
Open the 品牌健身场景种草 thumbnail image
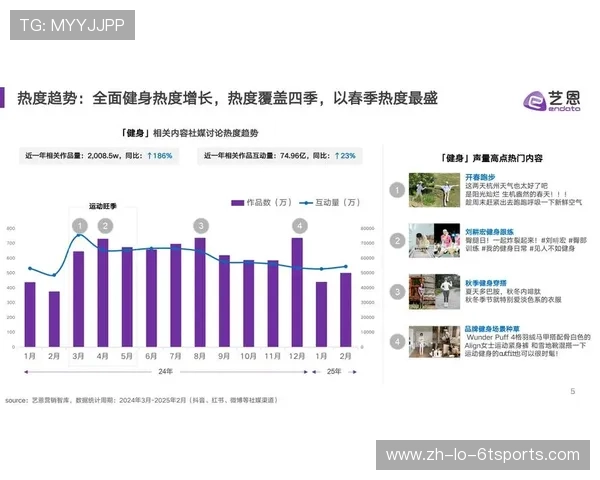pyautogui.click(x=434, y=342)
